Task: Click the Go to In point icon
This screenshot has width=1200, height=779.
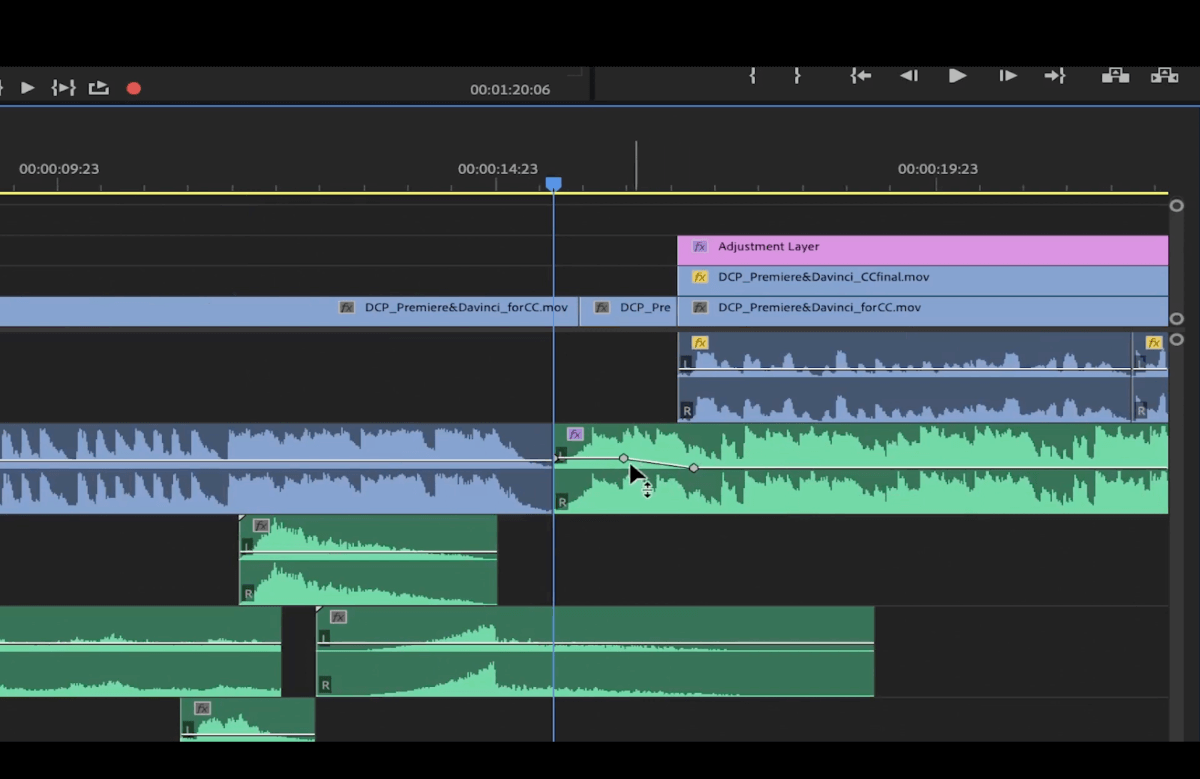Action: [x=861, y=75]
